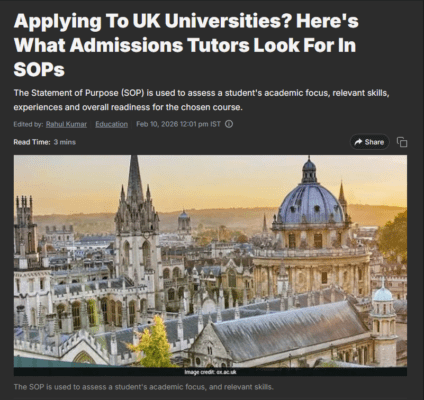
Task: Click the word 'SOPs' in the headline
Action: point(39,70)
